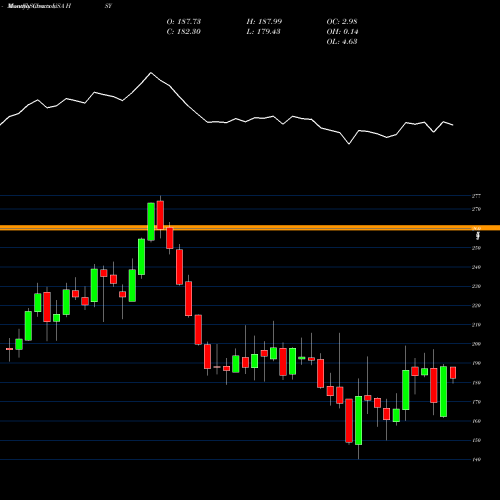Click the green candle with the lowest wick near 140
Viewport: 500px width, 500px height.
[x=359, y=420]
